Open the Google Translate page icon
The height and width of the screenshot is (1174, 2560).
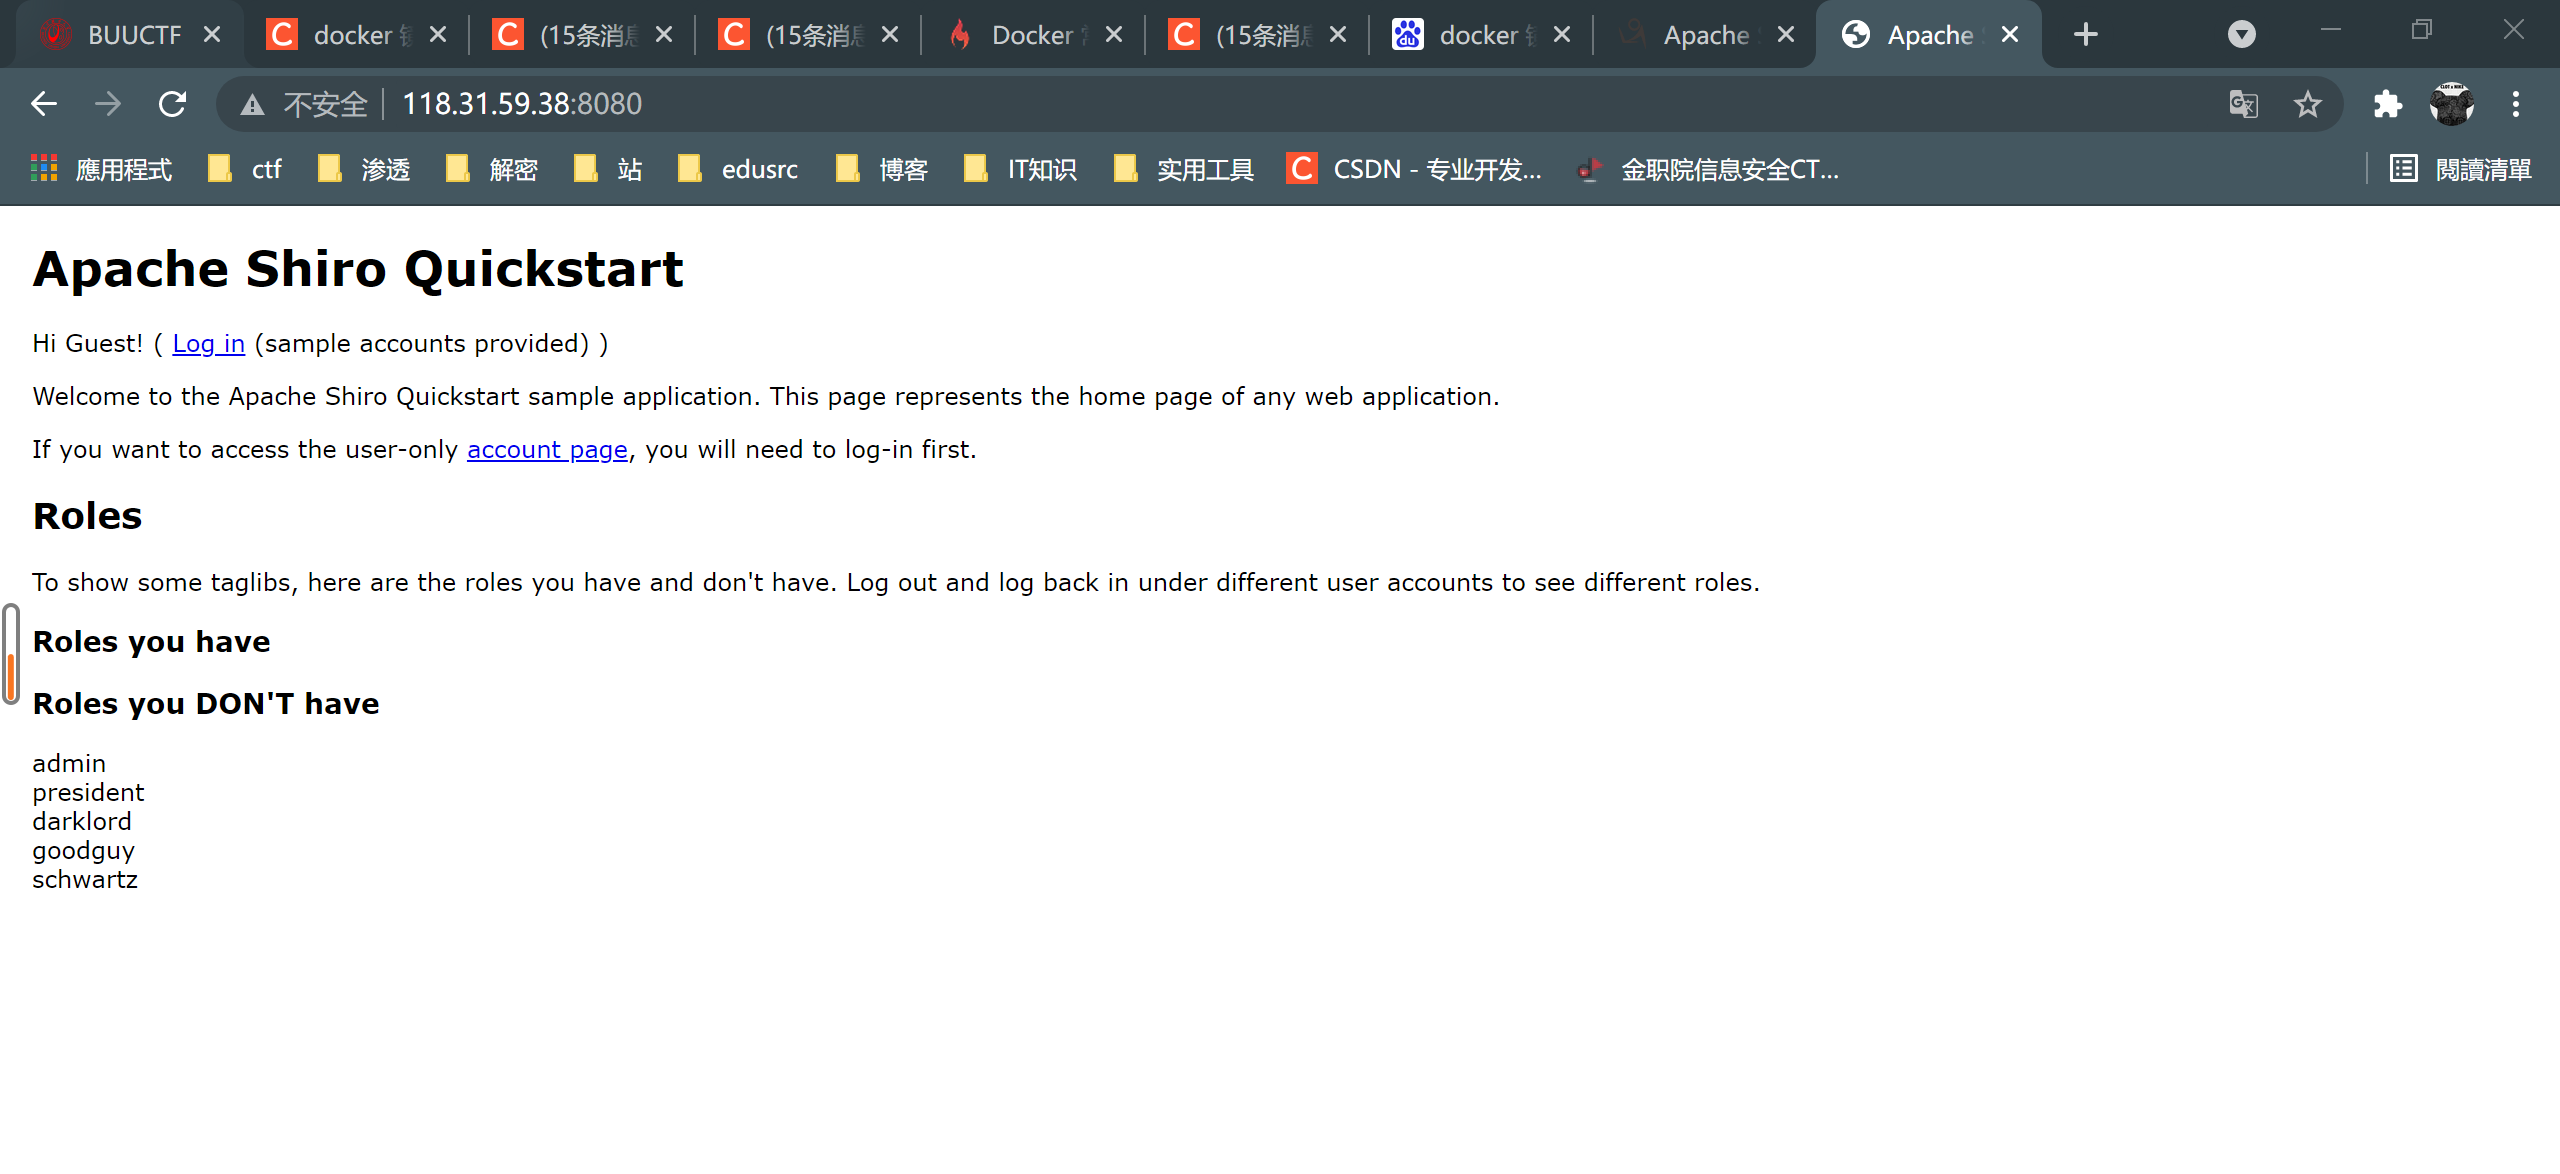pyautogui.click(x=2243, y=104)
